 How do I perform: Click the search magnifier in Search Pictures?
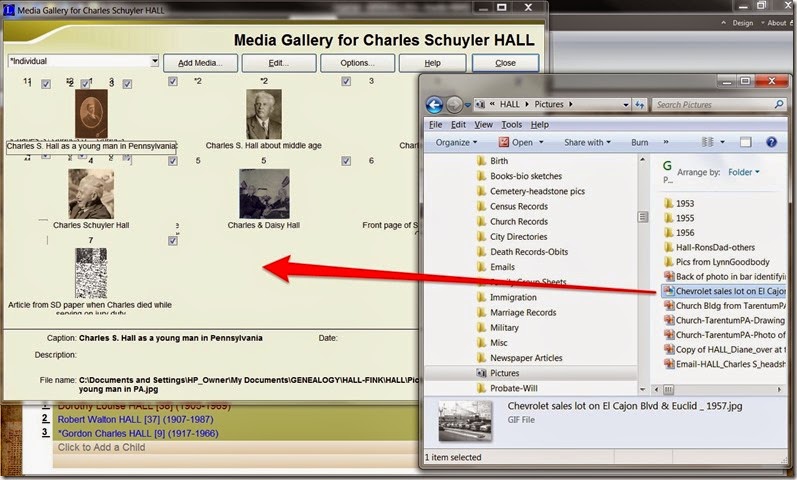[778, 104]
